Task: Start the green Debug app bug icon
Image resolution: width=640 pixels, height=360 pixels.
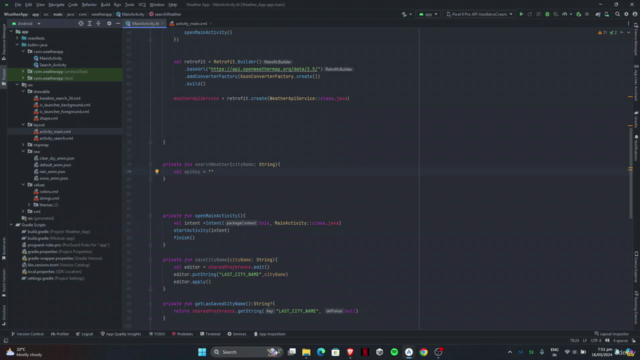Action: pyautogui.click(x=547, y=14)
